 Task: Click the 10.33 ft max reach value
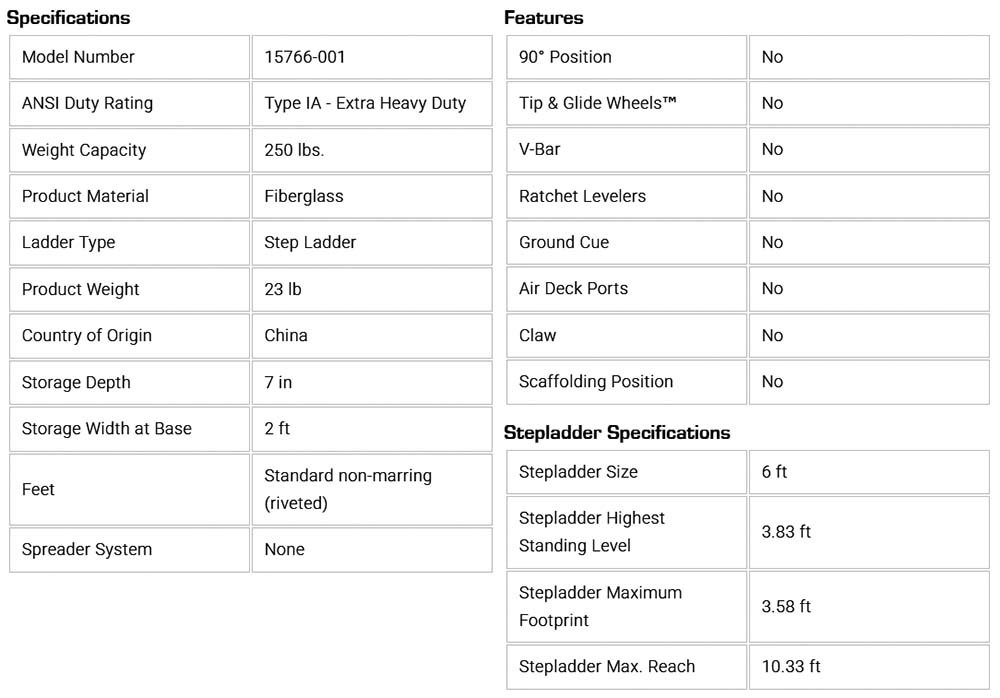(791, 666)
